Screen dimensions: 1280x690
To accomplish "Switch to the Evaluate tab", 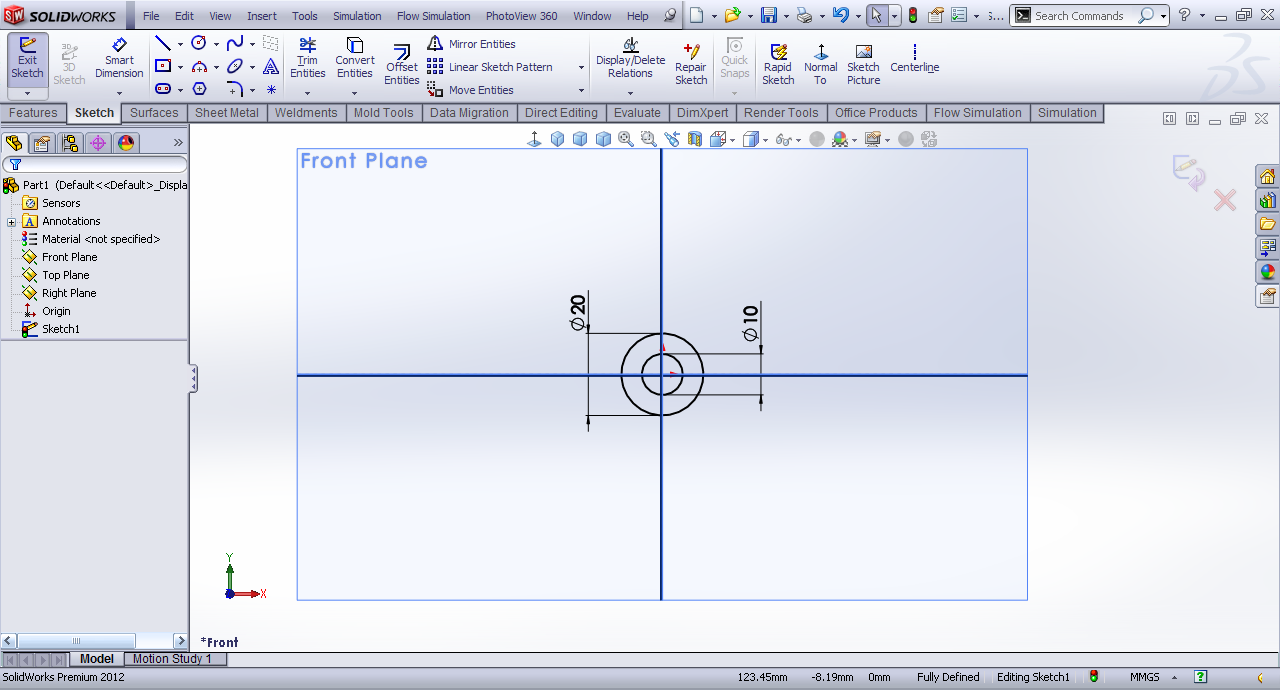I will tap(637, 113).
